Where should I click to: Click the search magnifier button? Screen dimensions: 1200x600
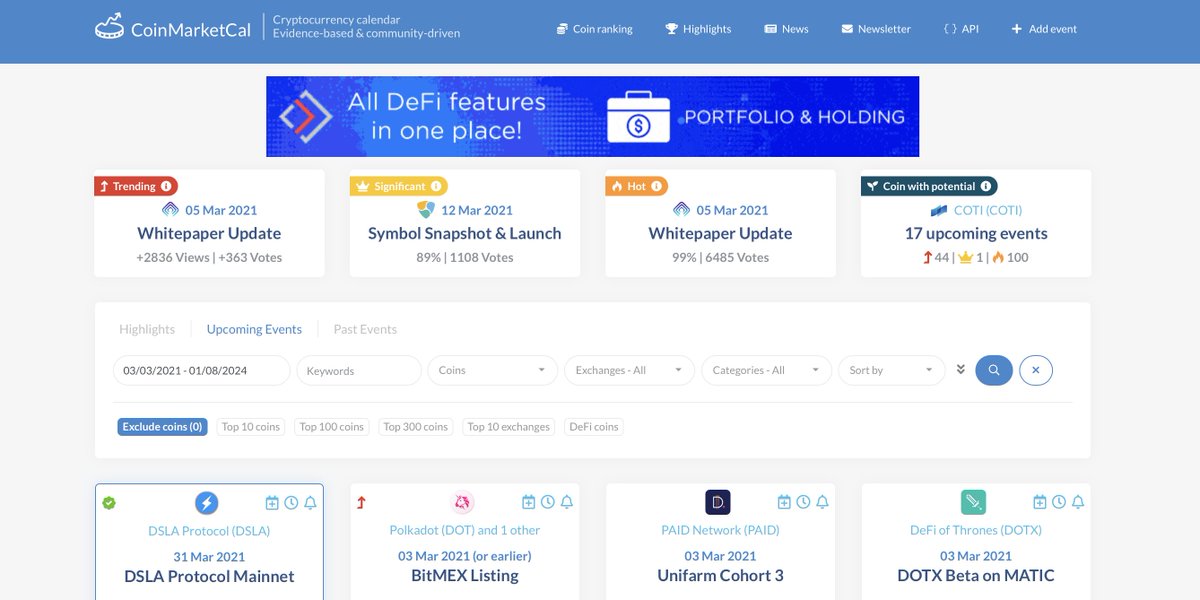point(994,370)
